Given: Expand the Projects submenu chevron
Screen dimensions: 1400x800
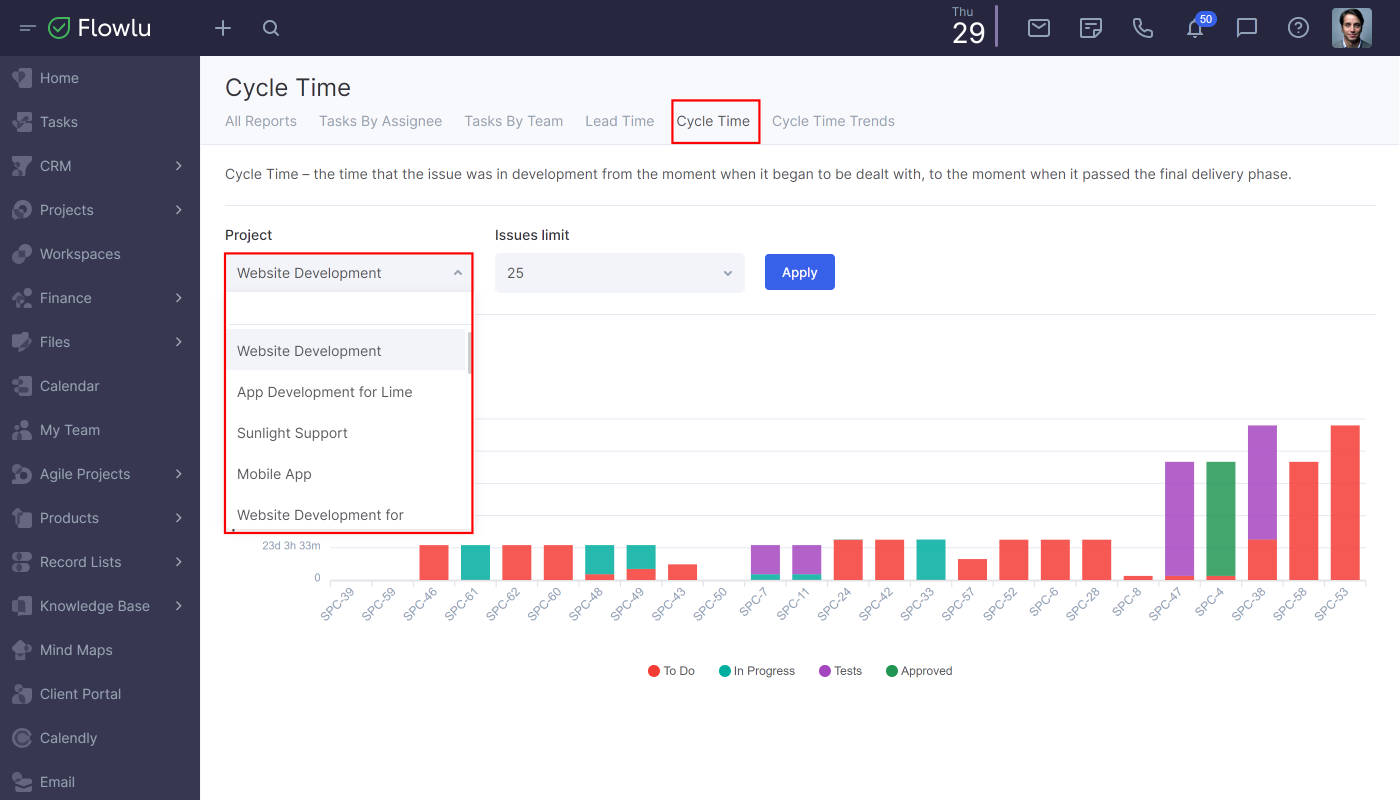Looking at the screenshot, I should 179,210.
